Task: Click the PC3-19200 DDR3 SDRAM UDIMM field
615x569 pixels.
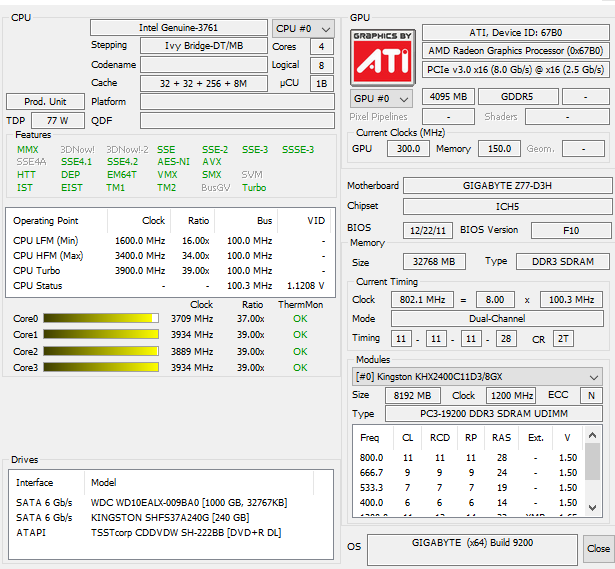Action: [494, 414]
